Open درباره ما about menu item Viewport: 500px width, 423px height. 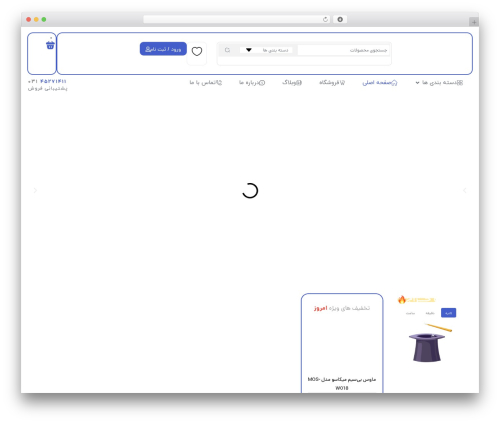(x=252, y=82)
